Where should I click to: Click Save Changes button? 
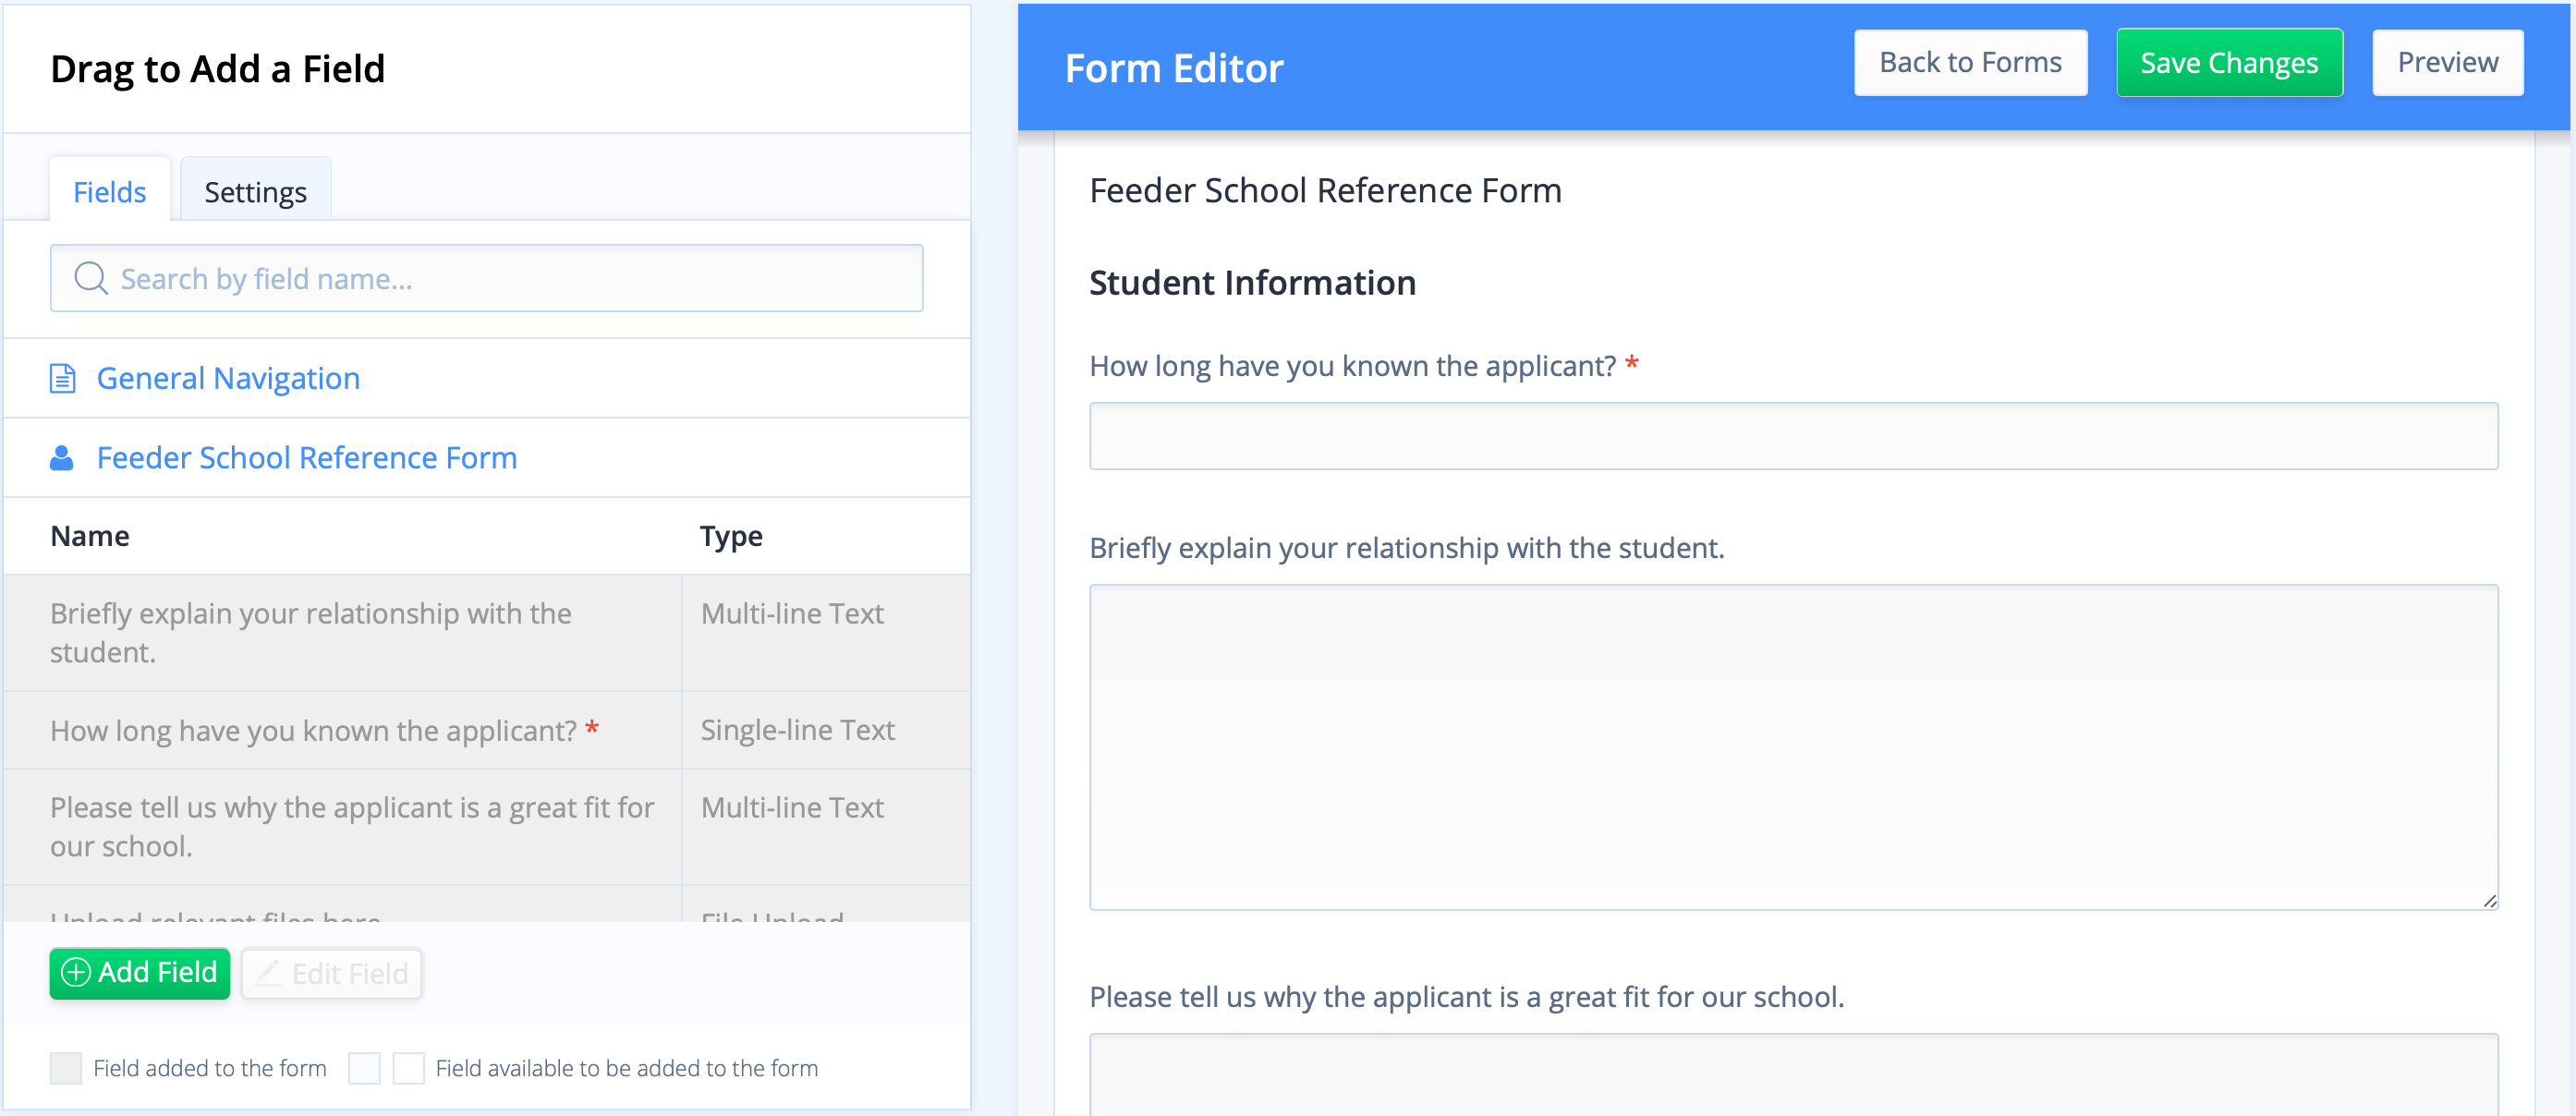click(x=2229, y=63)
